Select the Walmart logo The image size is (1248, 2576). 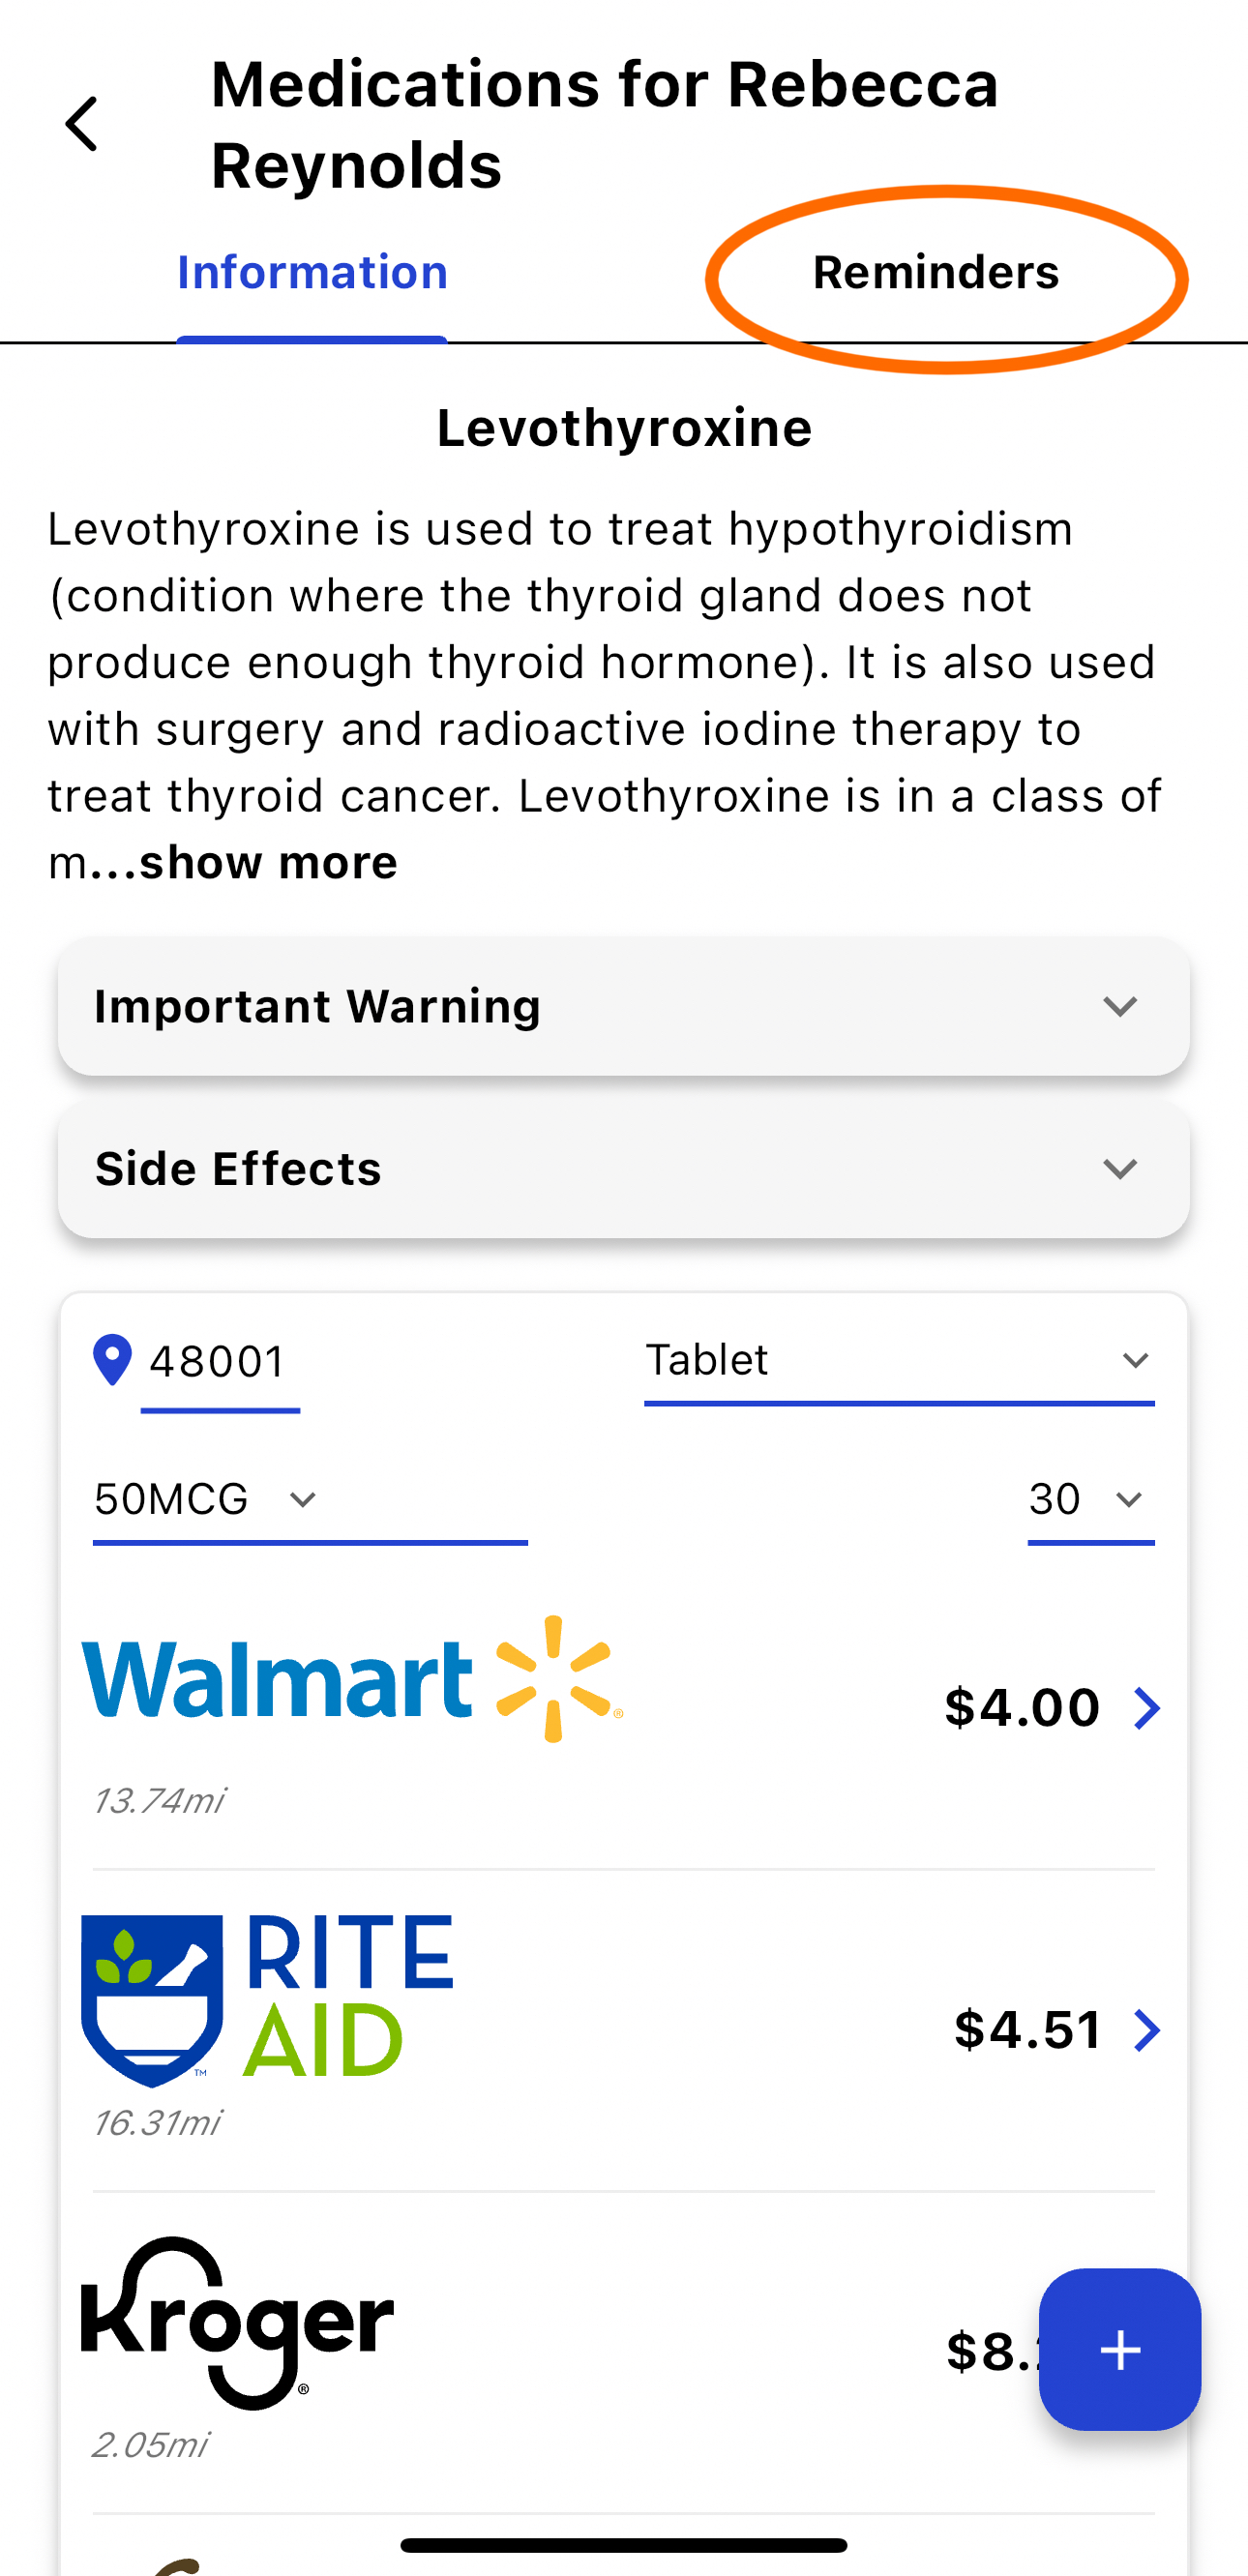click(x=352, y=1679)
